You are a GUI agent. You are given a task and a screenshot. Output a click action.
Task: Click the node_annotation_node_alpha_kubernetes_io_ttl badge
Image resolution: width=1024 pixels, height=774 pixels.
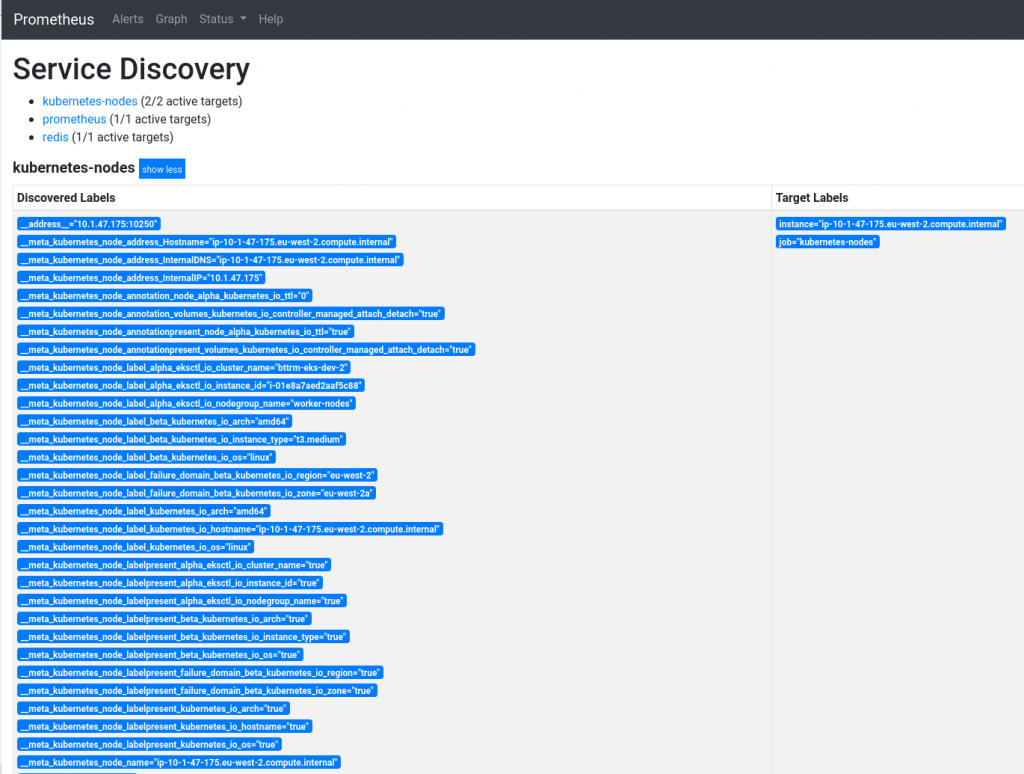tap(166, 295)
